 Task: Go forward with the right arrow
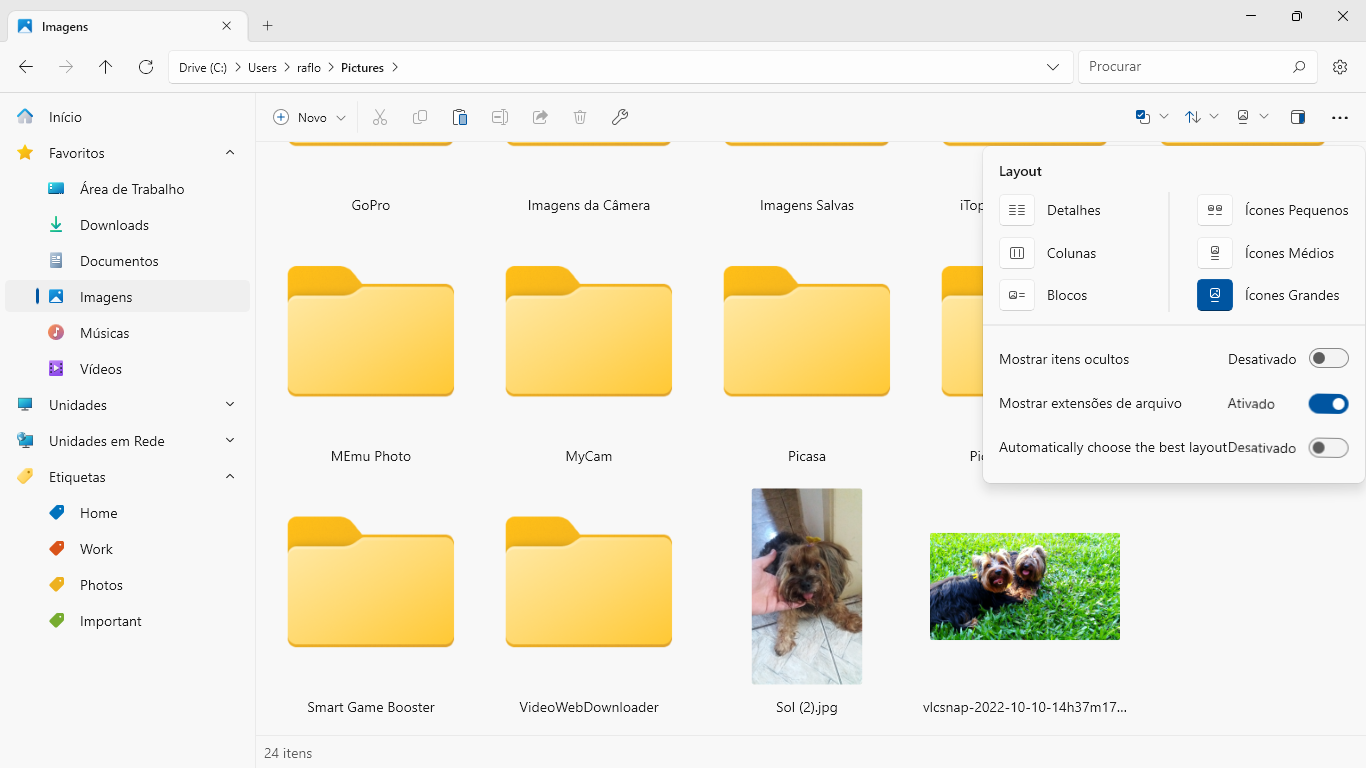pyautogui.click(x=66, y=67)
